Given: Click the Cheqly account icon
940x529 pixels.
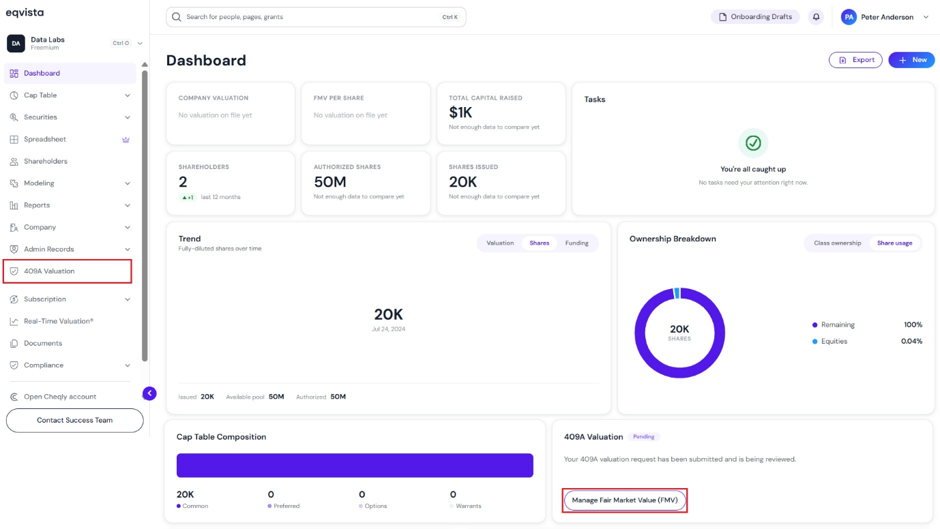Looking at the screenshot, I should (14, 396).
